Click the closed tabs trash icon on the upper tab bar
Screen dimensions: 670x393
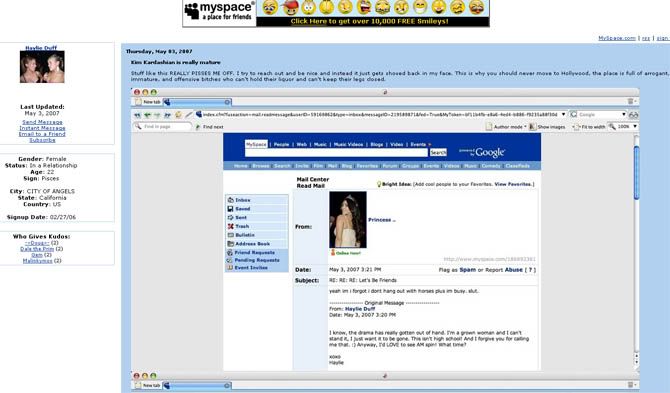point(631,101)
